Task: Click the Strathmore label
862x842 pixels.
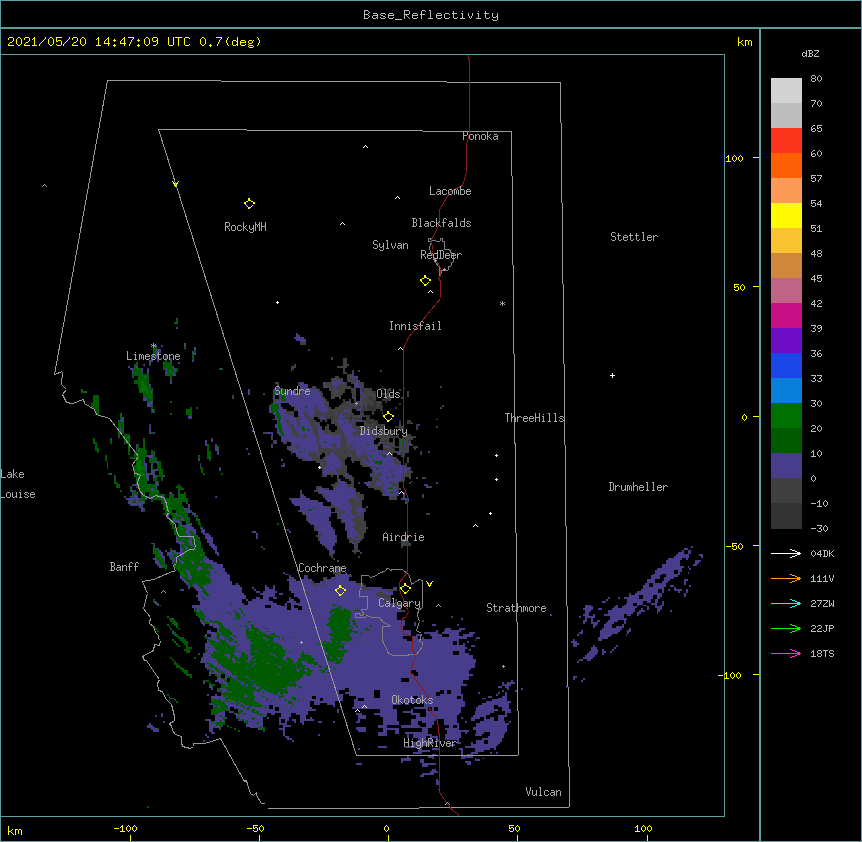Action: [x=516, y=608]
